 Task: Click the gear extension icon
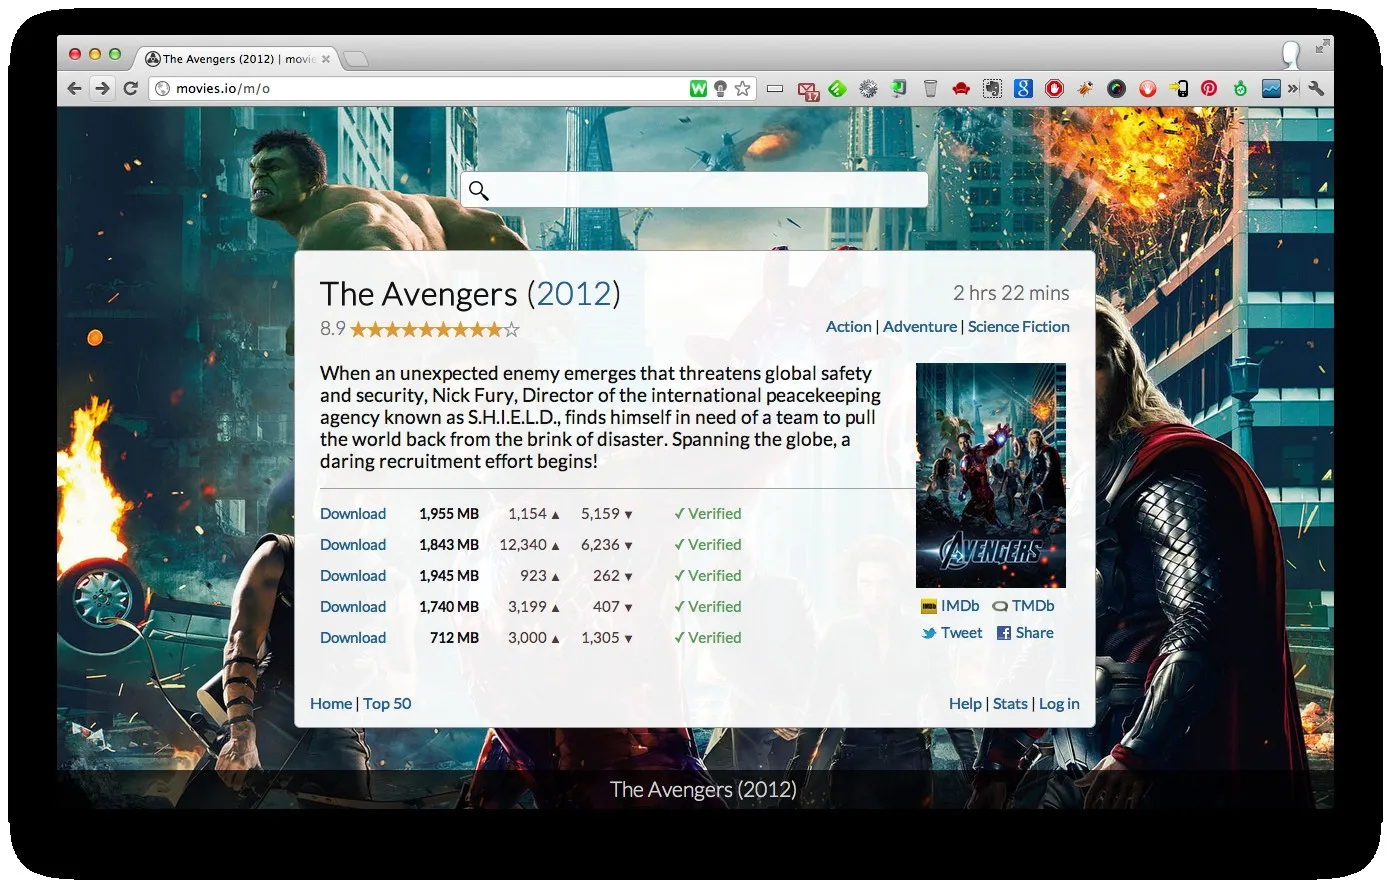coord(868,88)
